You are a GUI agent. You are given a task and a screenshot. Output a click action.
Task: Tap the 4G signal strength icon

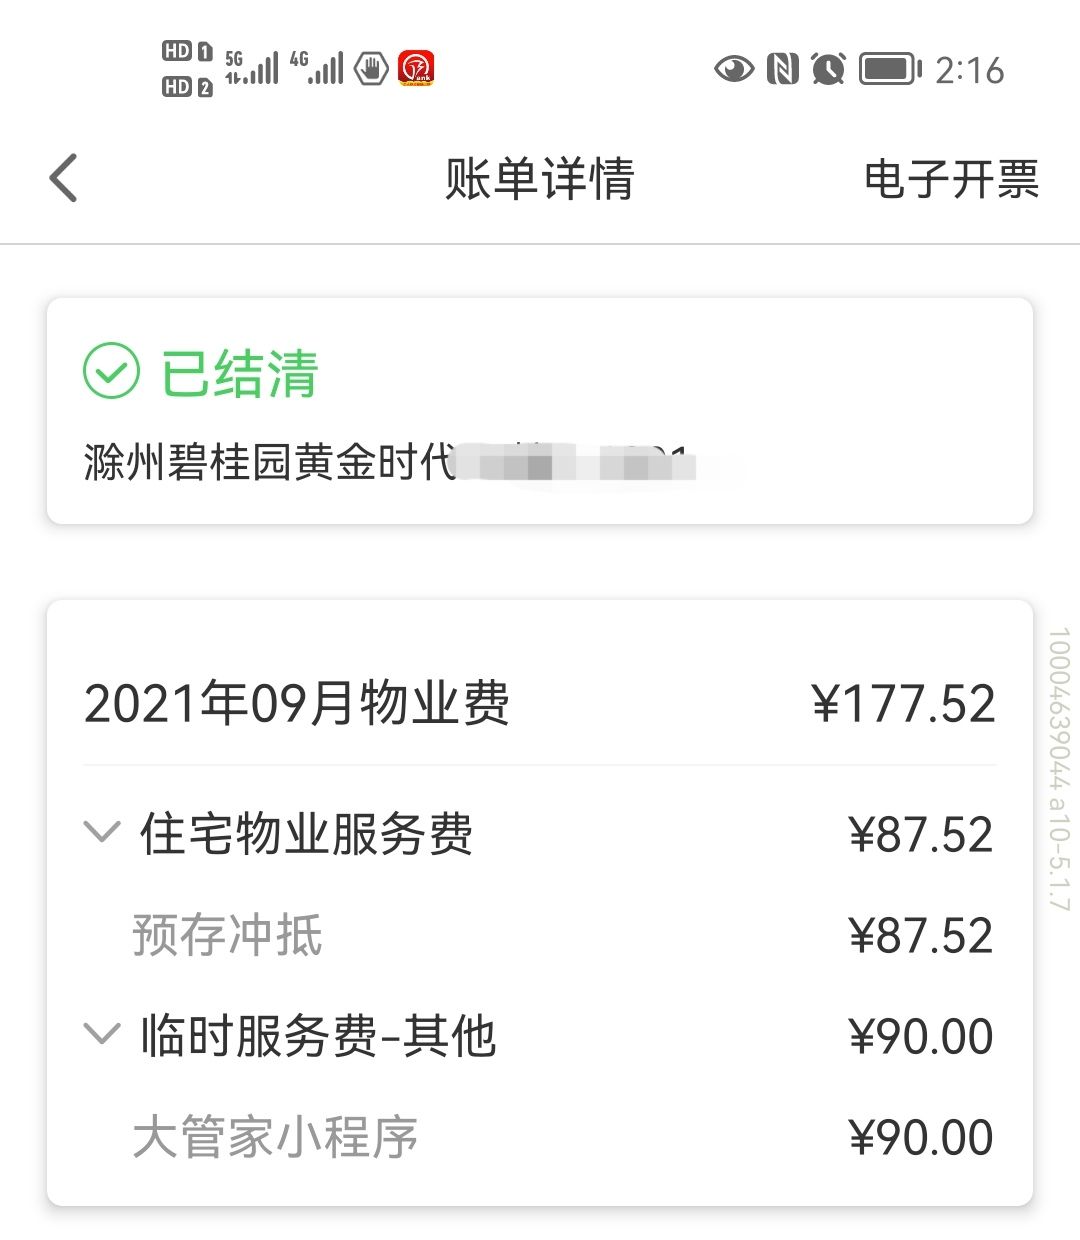(316, 68)
